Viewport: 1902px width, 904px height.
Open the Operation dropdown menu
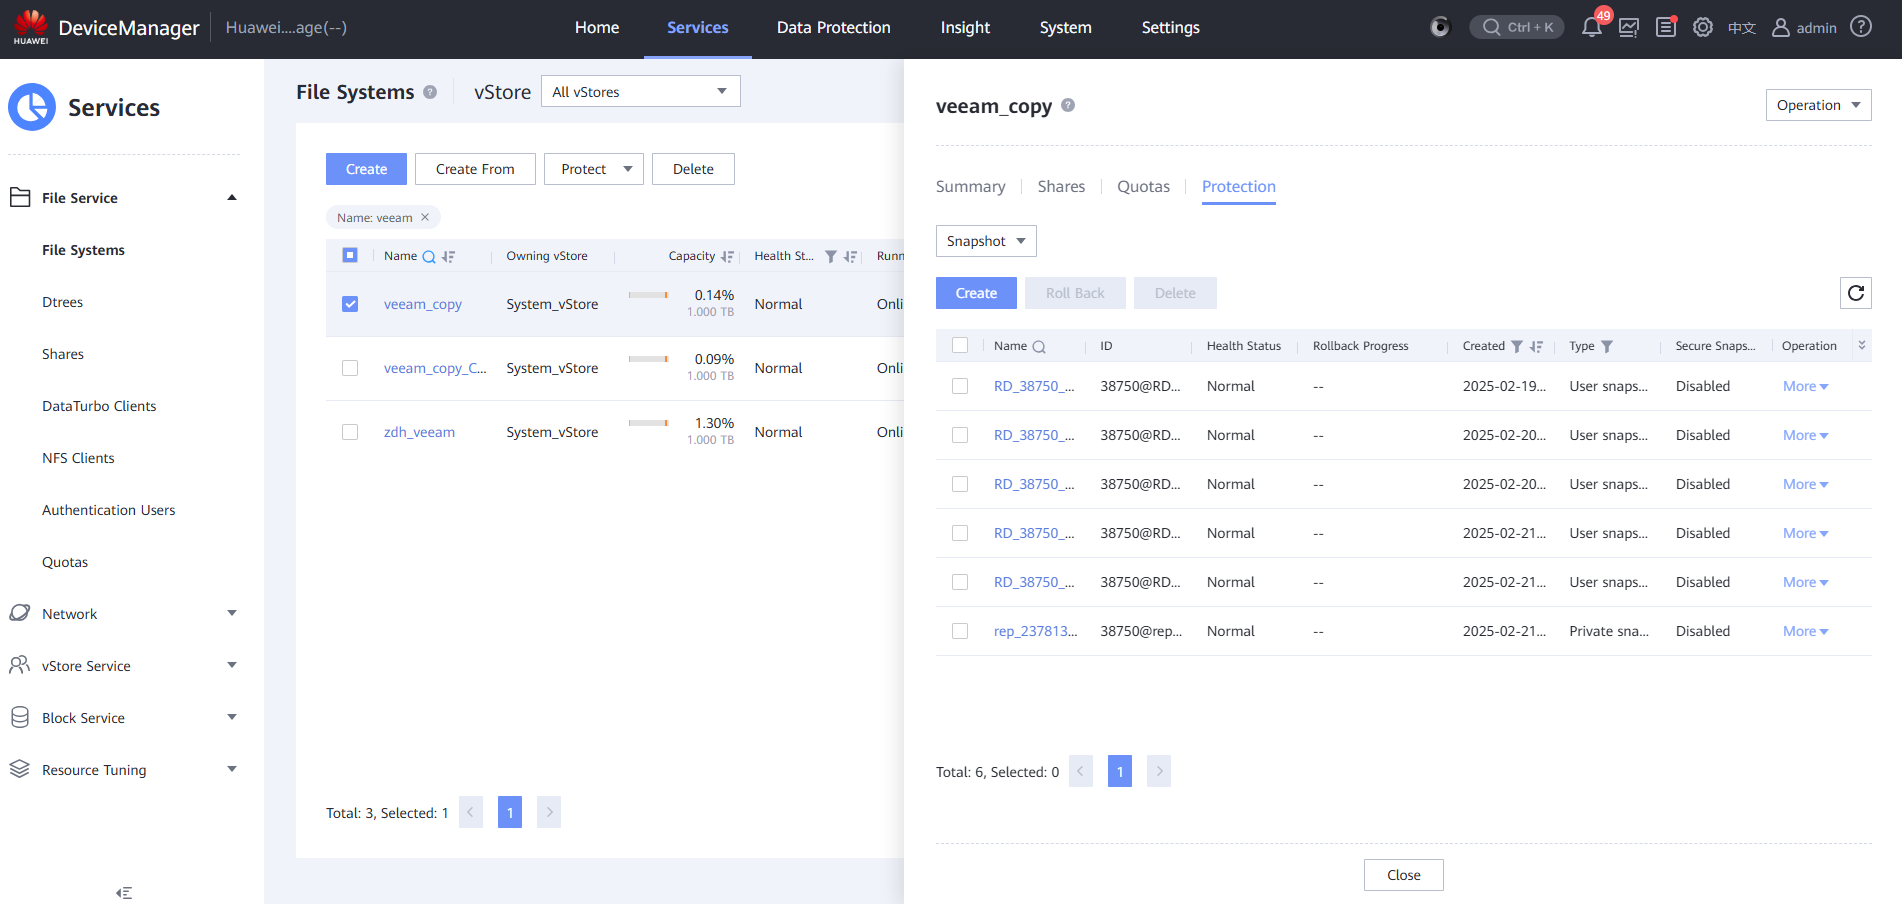[1817, 105]
